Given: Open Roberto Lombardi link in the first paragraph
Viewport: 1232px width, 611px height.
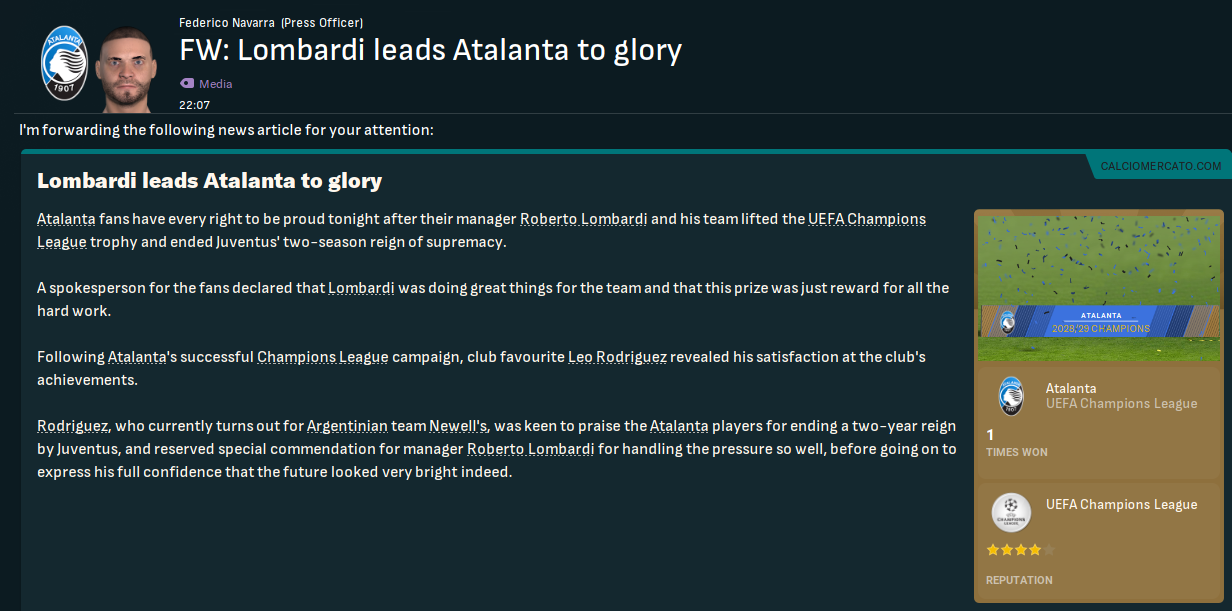Looking at the screenshot, I should 583,219.
